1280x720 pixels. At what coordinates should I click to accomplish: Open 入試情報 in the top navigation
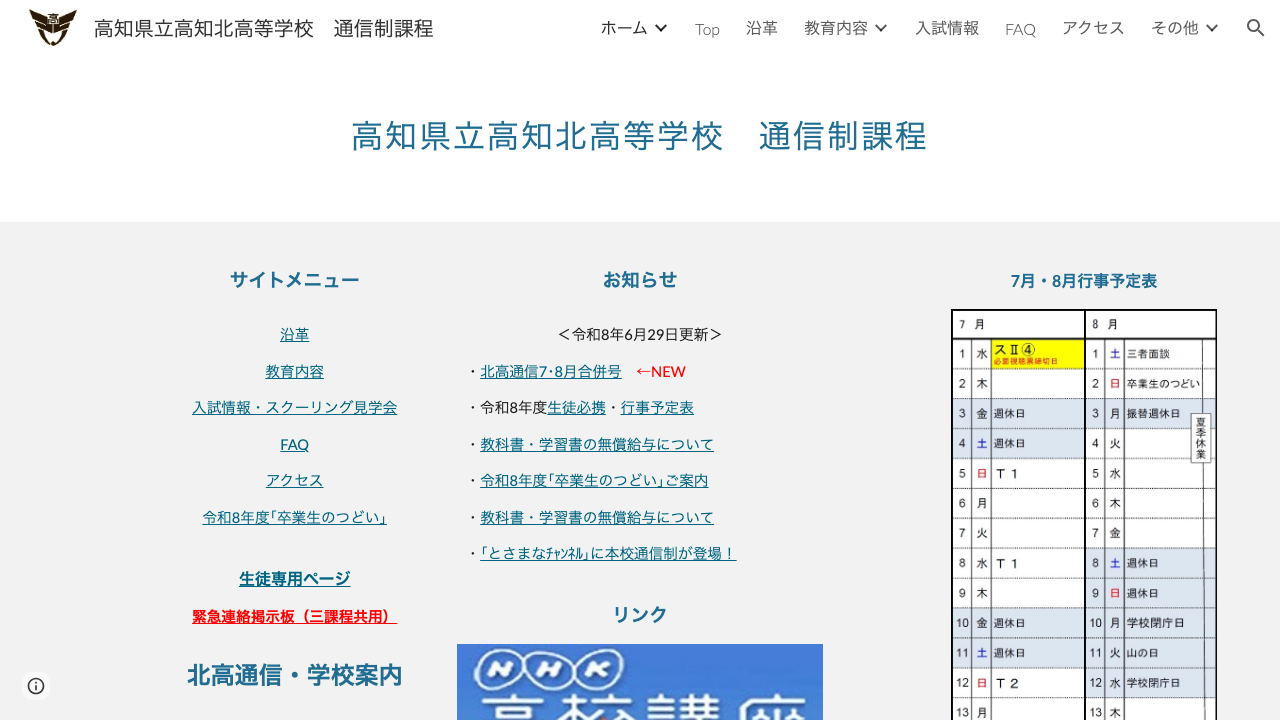(947, 28)
